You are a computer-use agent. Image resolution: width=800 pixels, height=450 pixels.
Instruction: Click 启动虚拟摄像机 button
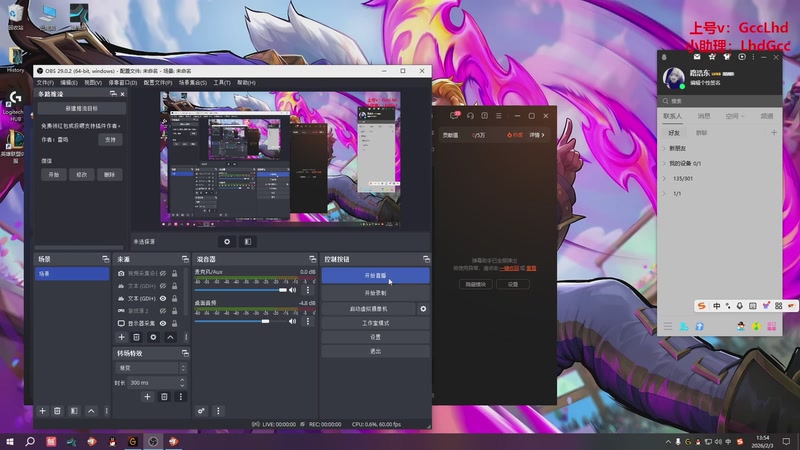coord(368,309)
